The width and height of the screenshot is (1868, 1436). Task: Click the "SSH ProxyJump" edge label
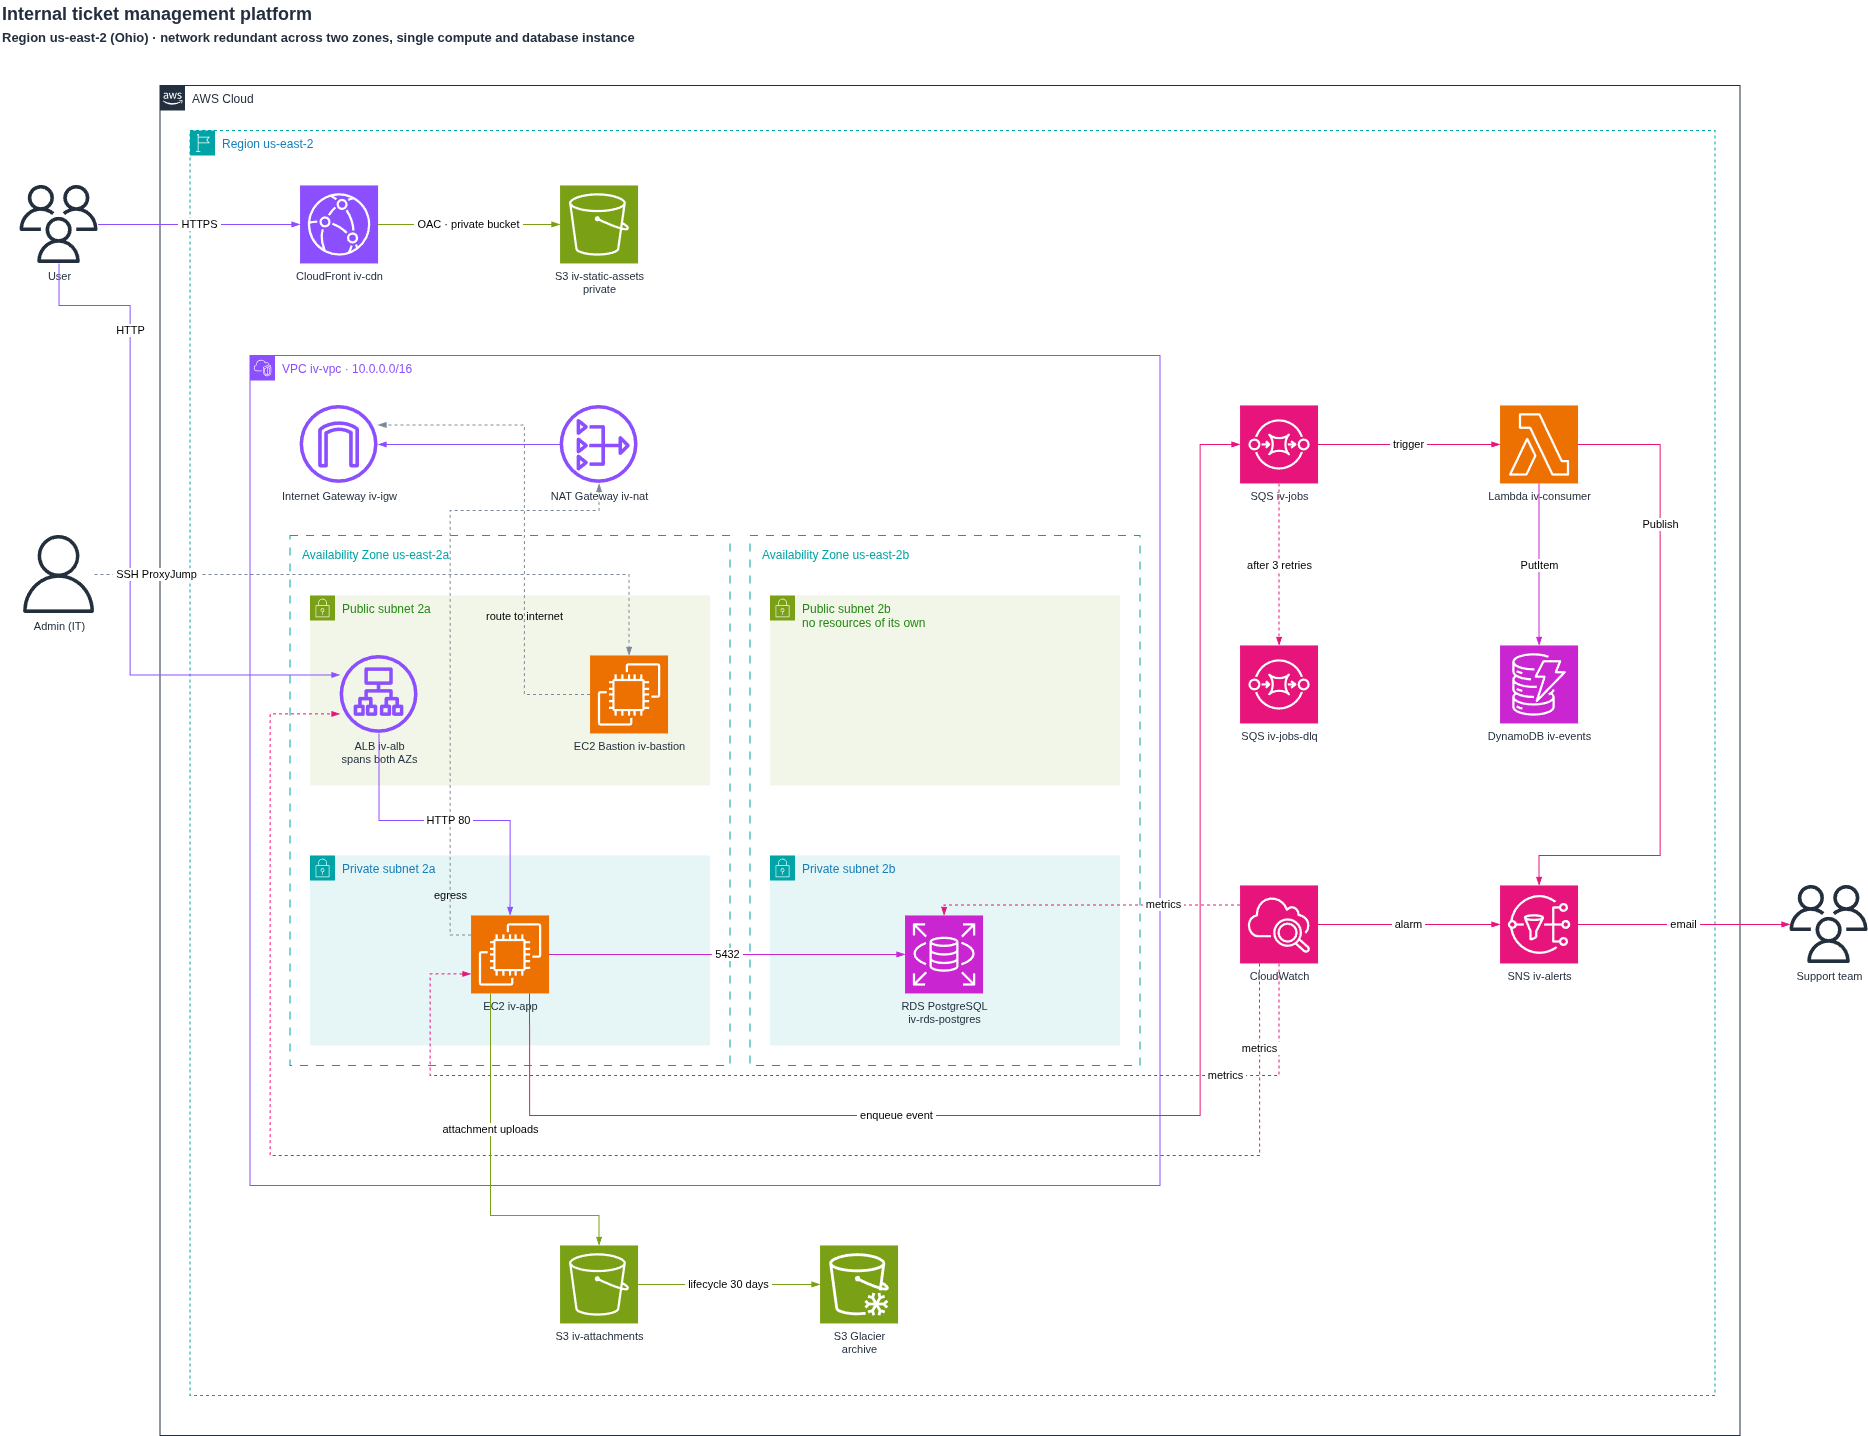pyautogui.click(x=156, y=574)
